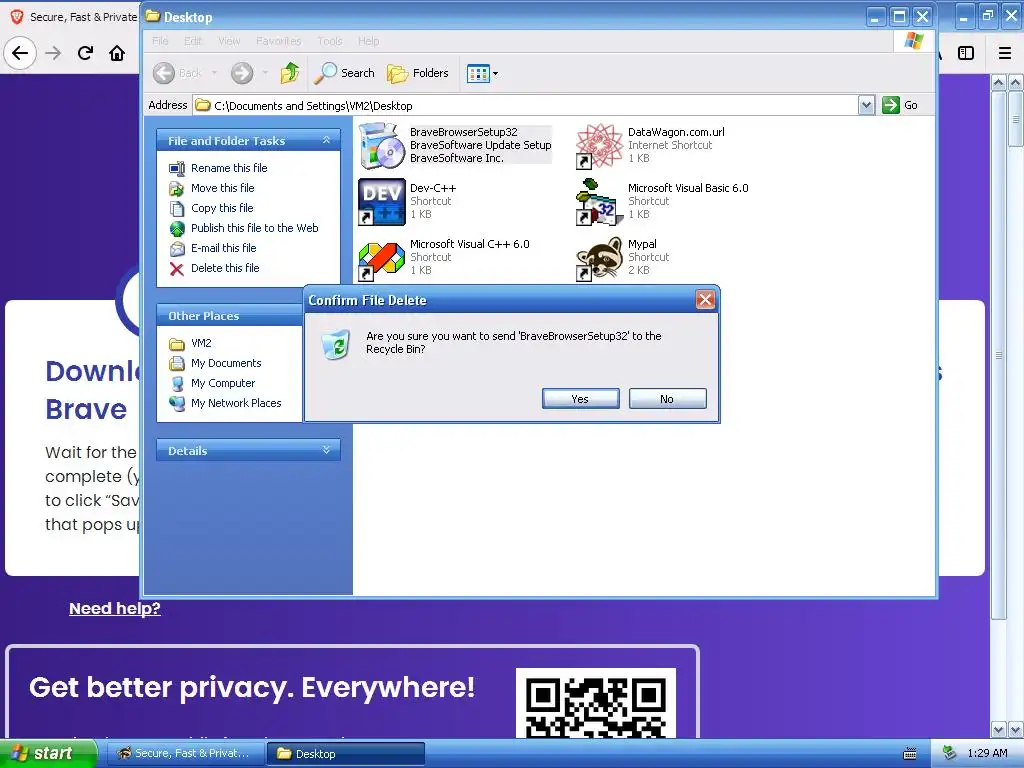
Task: Open the Forward history dropdown arrow
Action: (265, 73)
